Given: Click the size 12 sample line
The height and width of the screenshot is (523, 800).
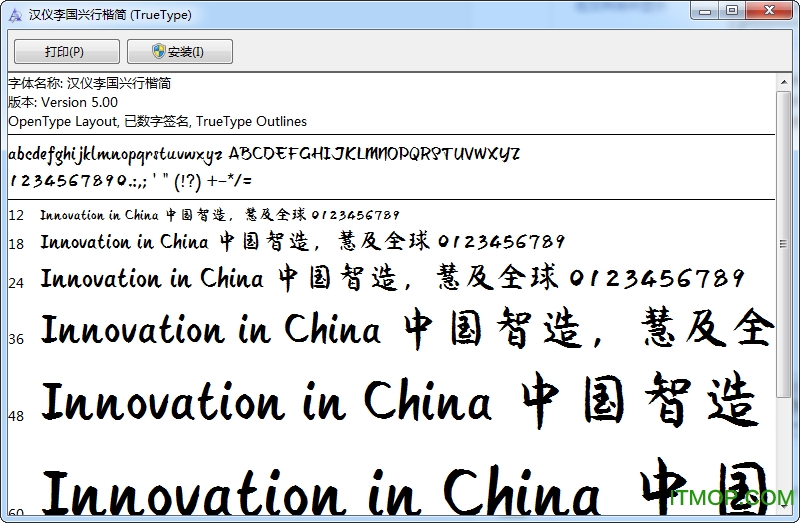Looking at the screenshot, I should pyautogui.click(x=220, y=215).
